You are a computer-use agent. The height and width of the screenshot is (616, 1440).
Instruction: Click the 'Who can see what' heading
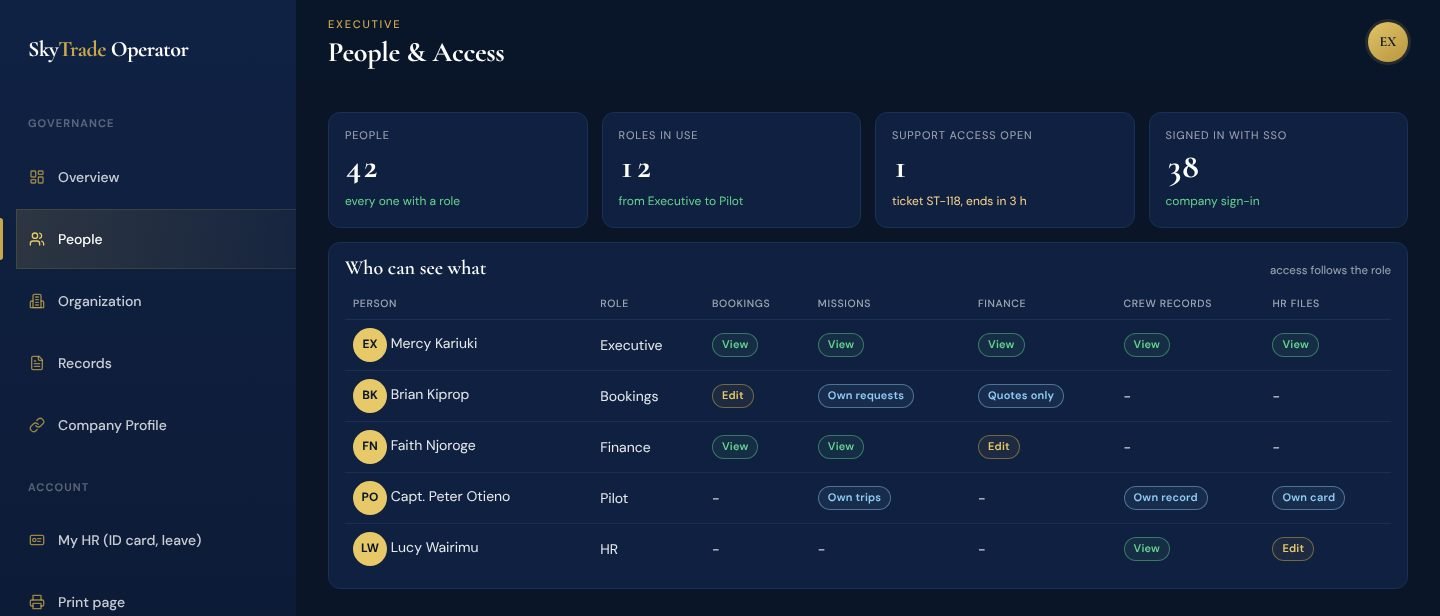click(416, 268)
